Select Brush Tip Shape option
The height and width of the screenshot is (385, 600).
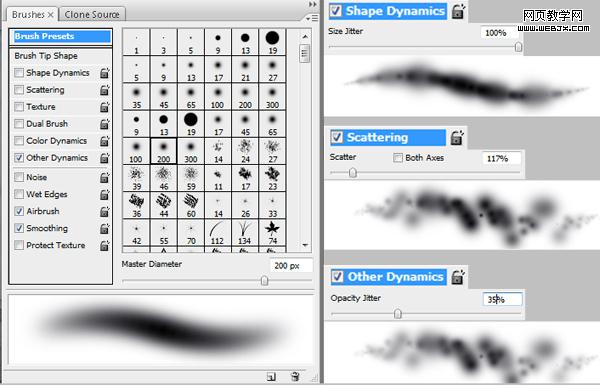(x=46, y=56)
